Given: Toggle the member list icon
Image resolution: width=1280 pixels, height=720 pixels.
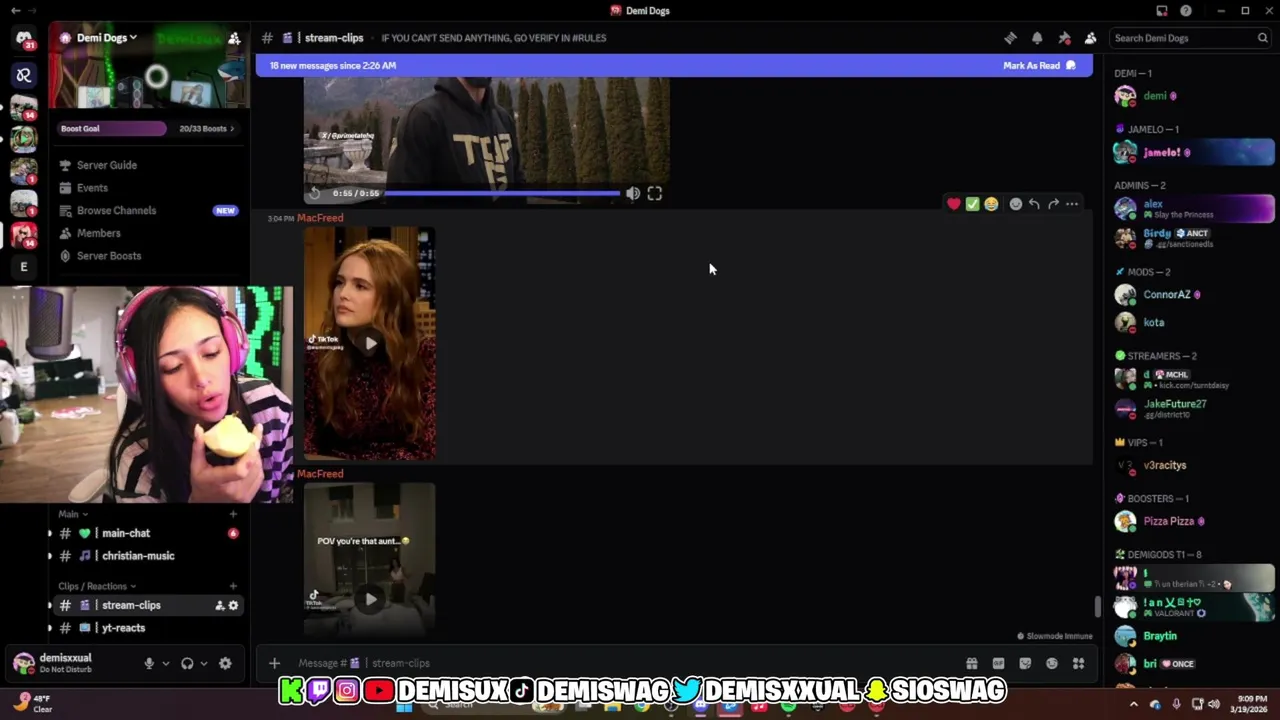Looking at the screenshot, I should (1090, 38).
